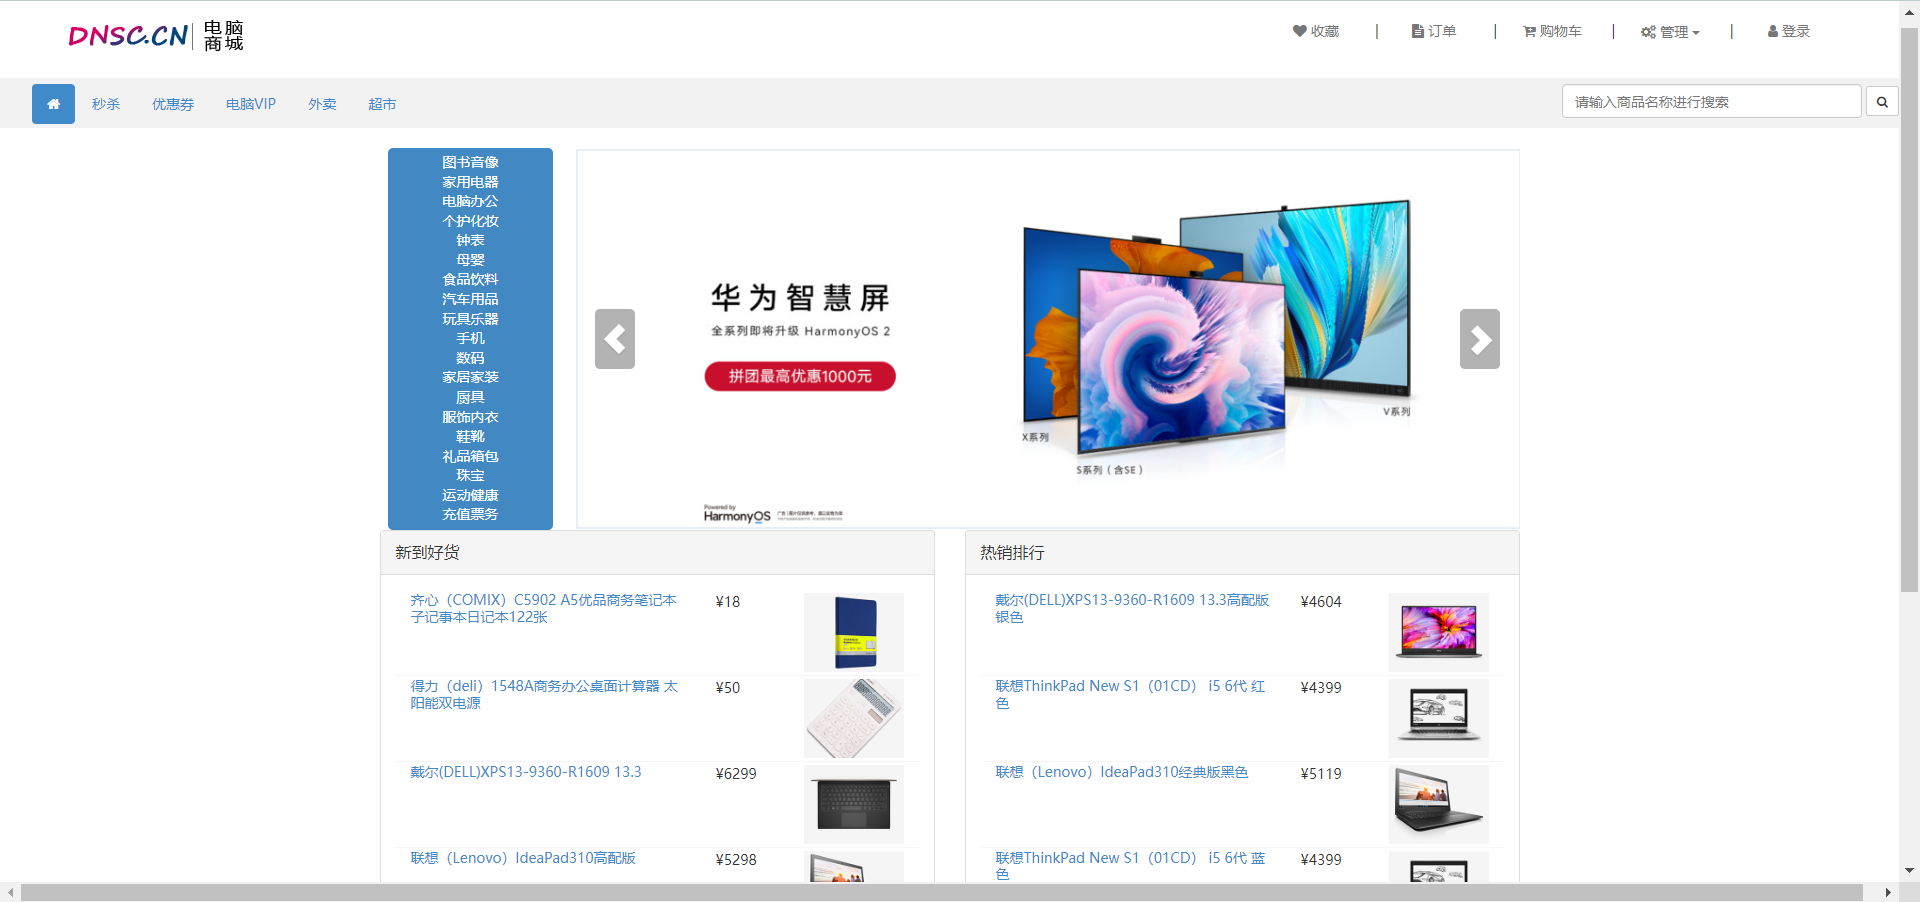Open 戴尔 XPS13-9360-R1609 13.3 link in 新到好货
Image resolution: width=1920 pixels, height=902 pixels.
(526, 772)
